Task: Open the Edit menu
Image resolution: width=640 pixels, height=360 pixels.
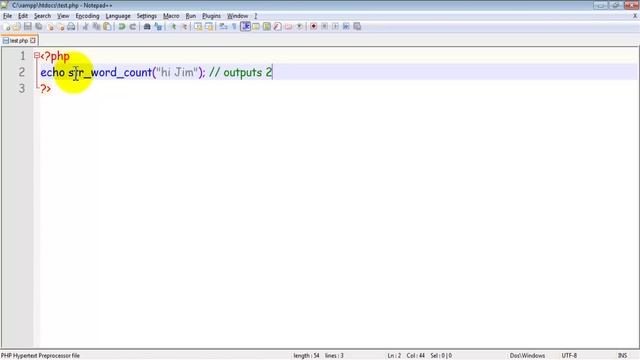Action: (23, 16)
